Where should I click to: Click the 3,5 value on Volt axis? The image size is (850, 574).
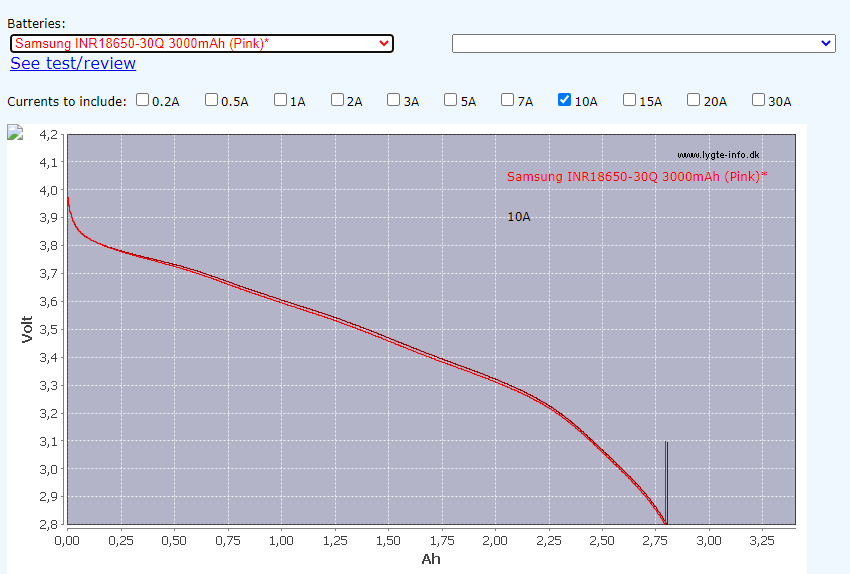(x=48, y=330)
